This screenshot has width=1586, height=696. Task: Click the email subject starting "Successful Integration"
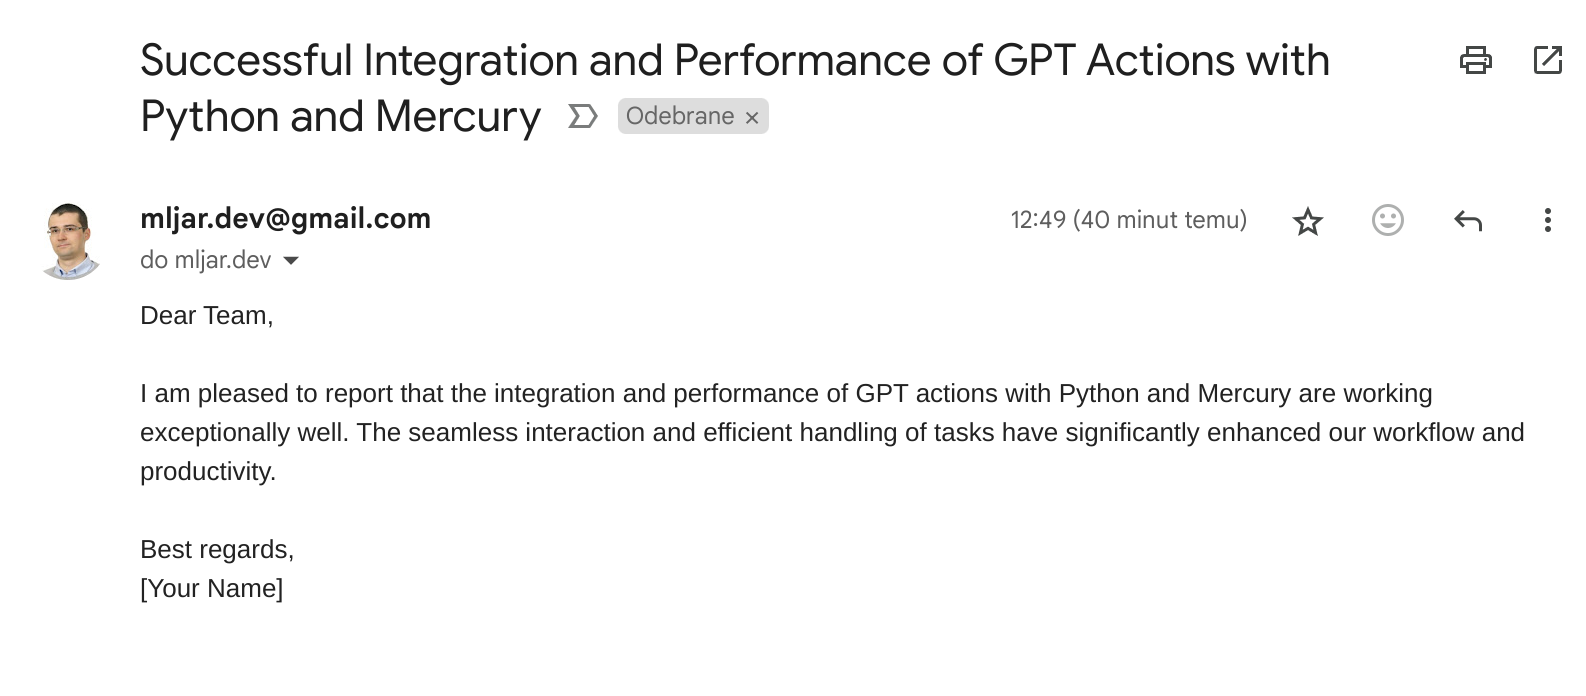point(734,62)
